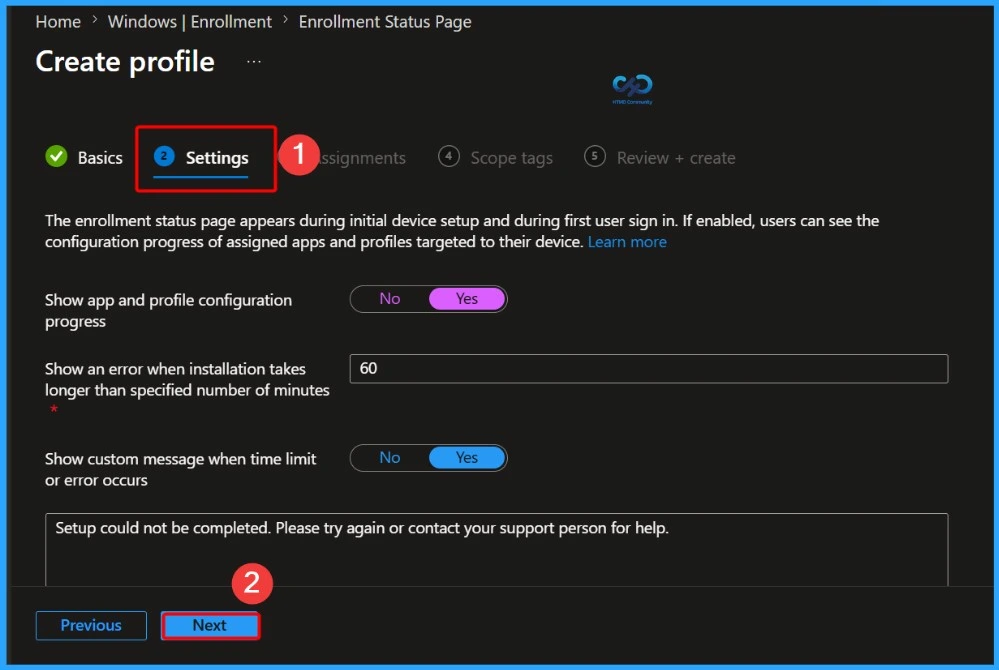The height and width of the screenshot is (670, 999).
Task: Set custom message option to No
Action: 390,458
